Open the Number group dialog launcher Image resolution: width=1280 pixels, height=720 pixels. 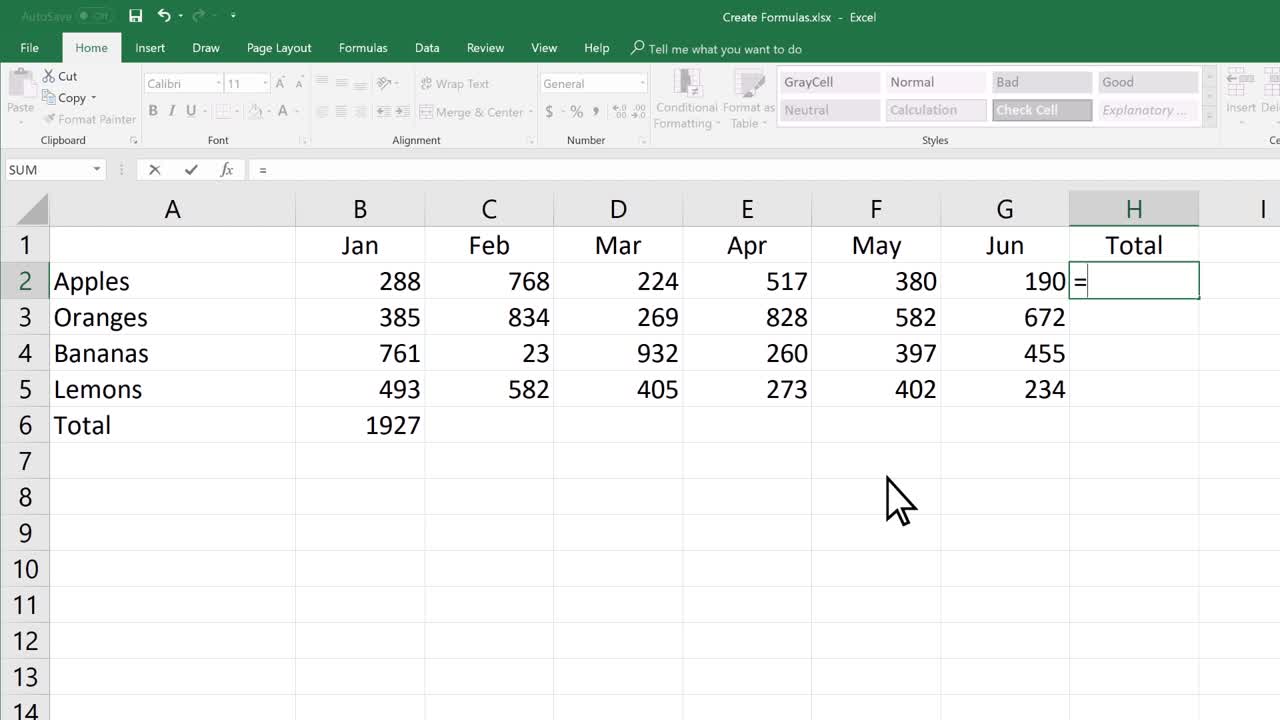click(642, 141)
